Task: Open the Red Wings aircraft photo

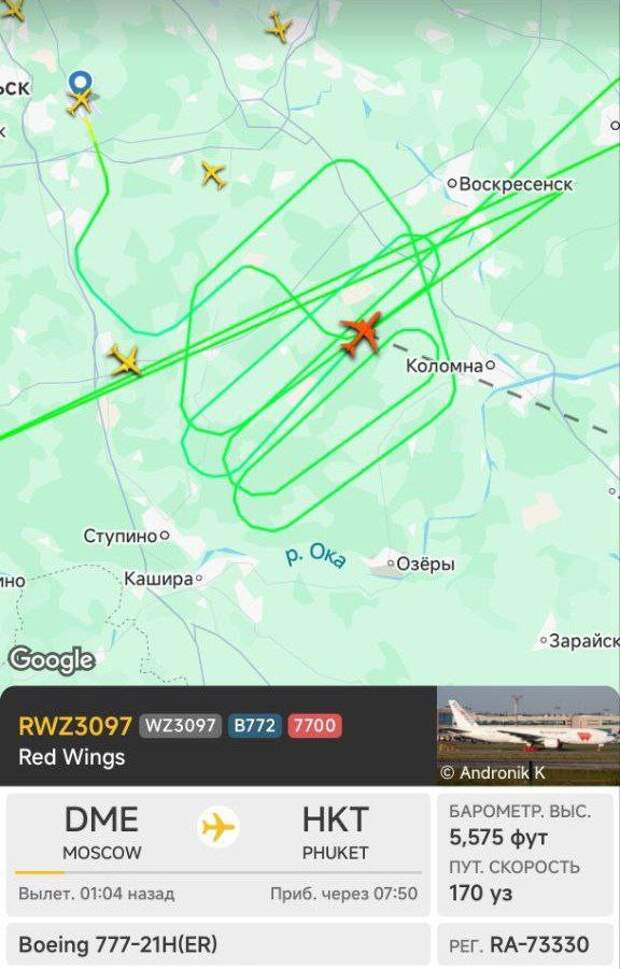Action: (529, 735)
